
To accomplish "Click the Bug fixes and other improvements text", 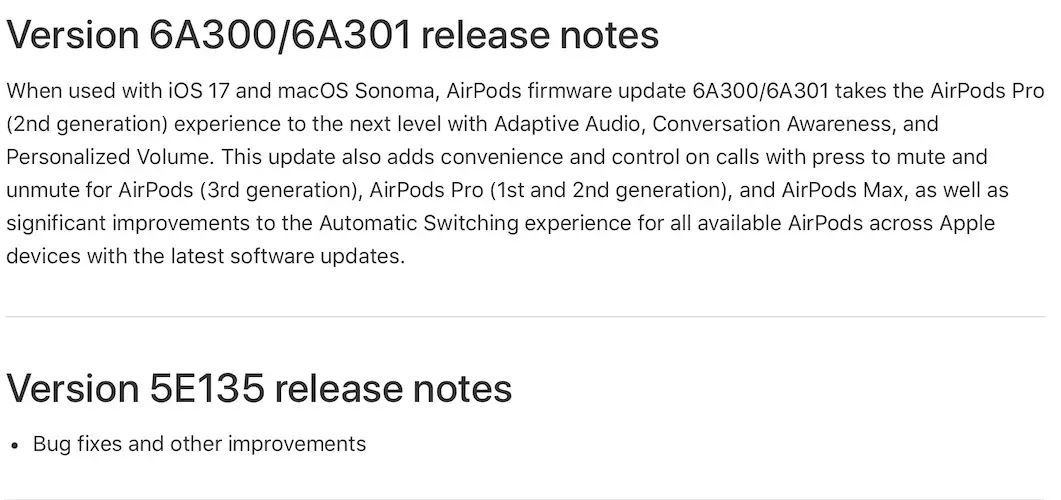I will coord(199,443).
